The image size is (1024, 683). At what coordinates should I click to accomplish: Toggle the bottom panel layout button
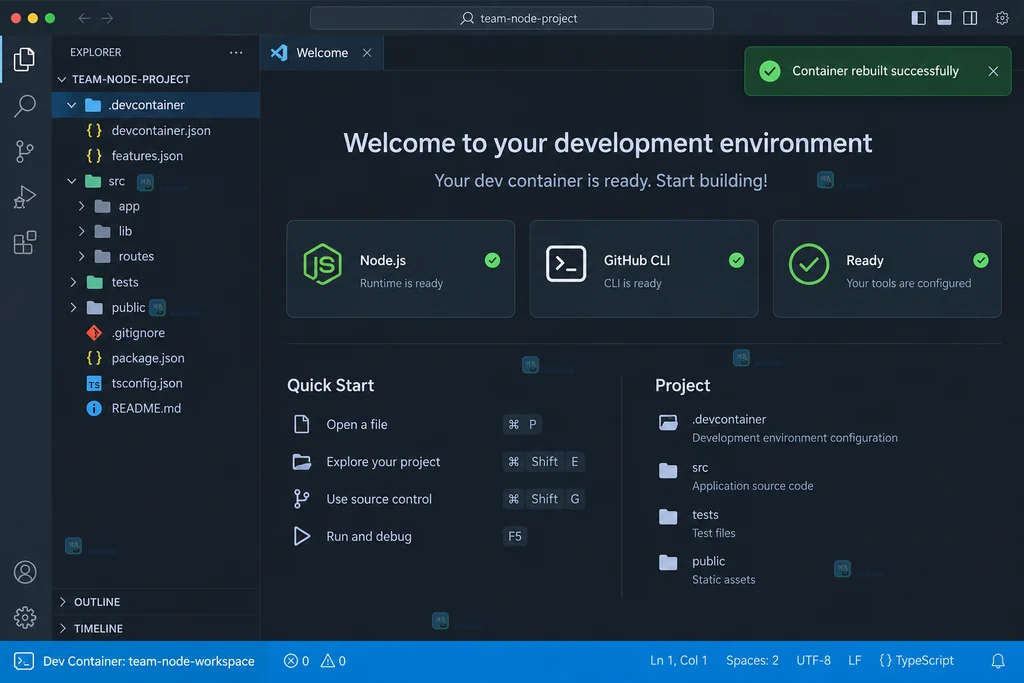point(944,18)
